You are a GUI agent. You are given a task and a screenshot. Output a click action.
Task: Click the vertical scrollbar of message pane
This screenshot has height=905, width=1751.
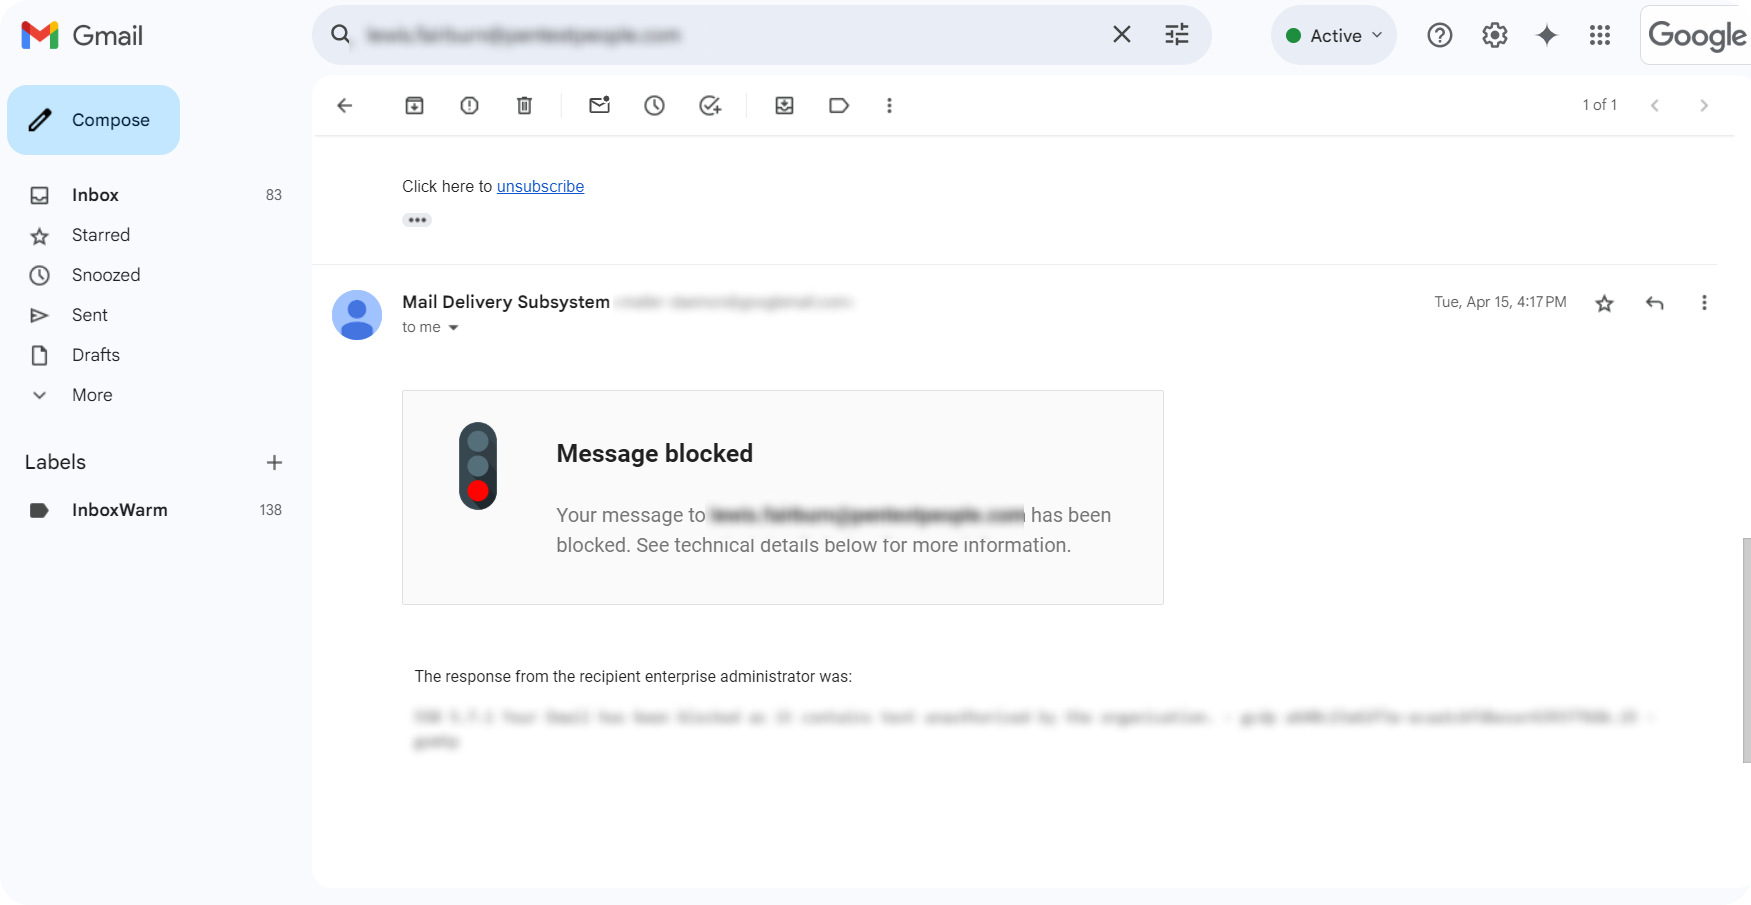[1746, 650]
